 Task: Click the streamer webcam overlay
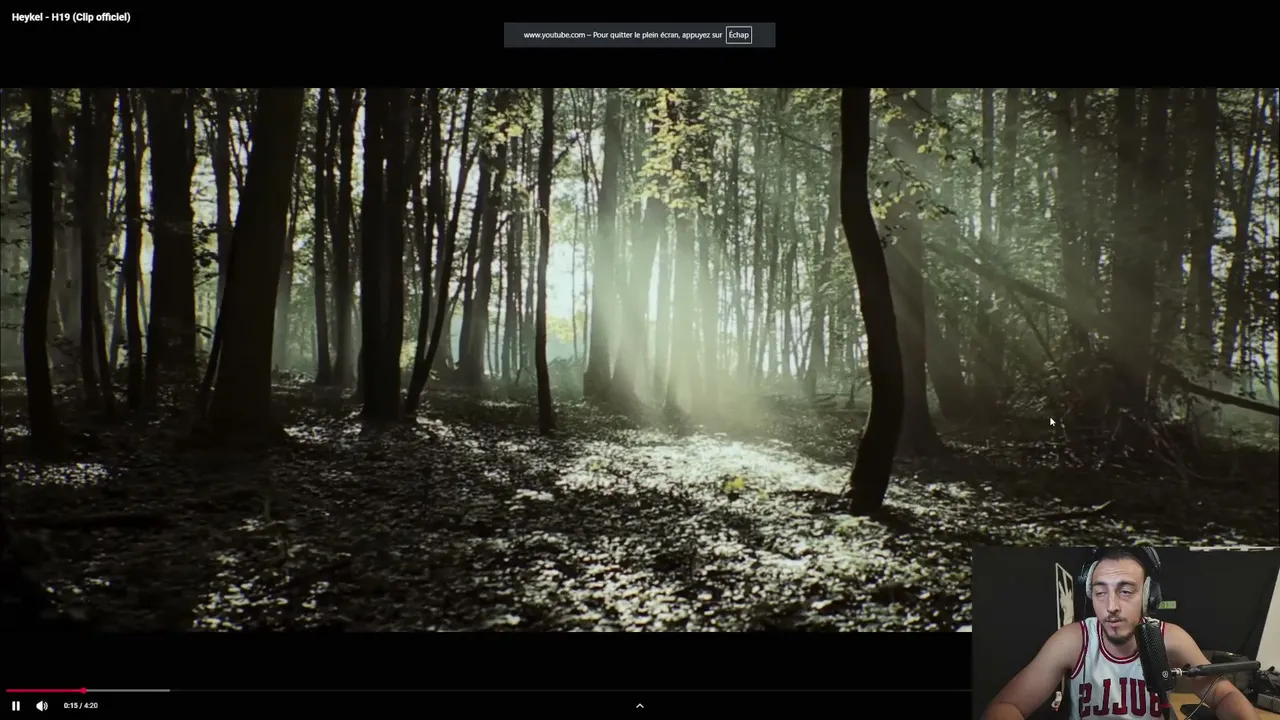pos(1126,633)
